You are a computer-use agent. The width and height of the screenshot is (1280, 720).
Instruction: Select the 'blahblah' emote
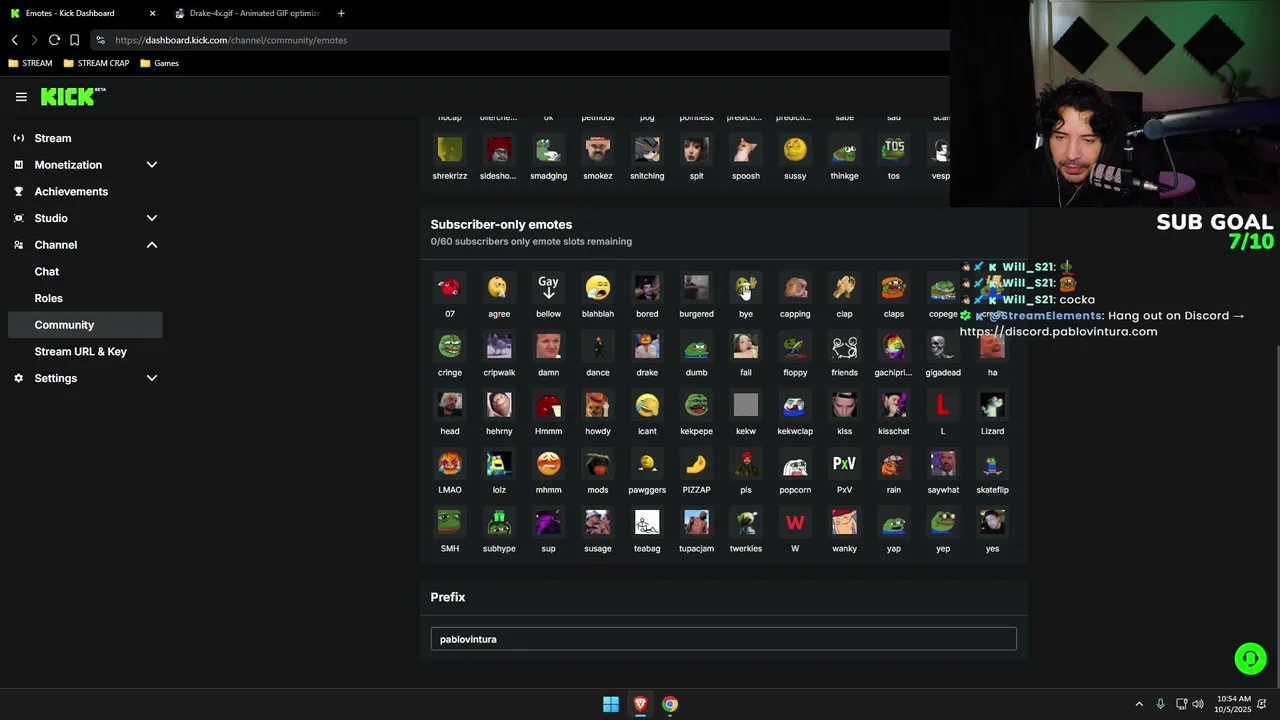coord(598,289)
